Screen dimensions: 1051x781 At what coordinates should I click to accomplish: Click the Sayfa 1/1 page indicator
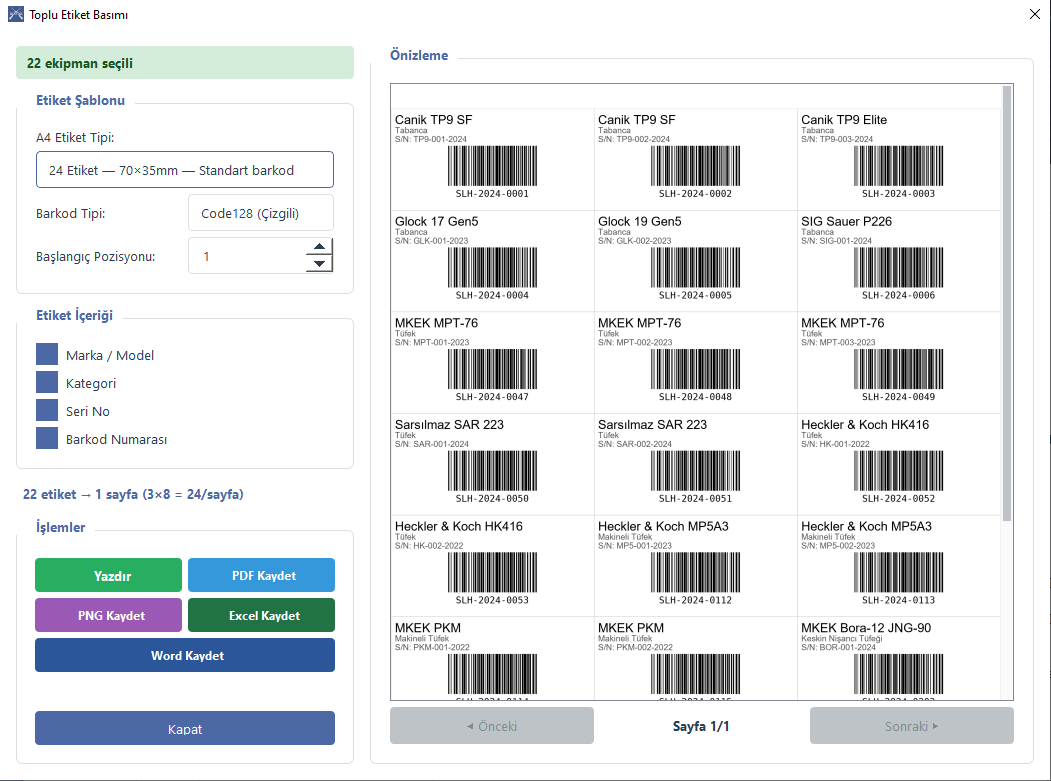[x=700, y=726]
